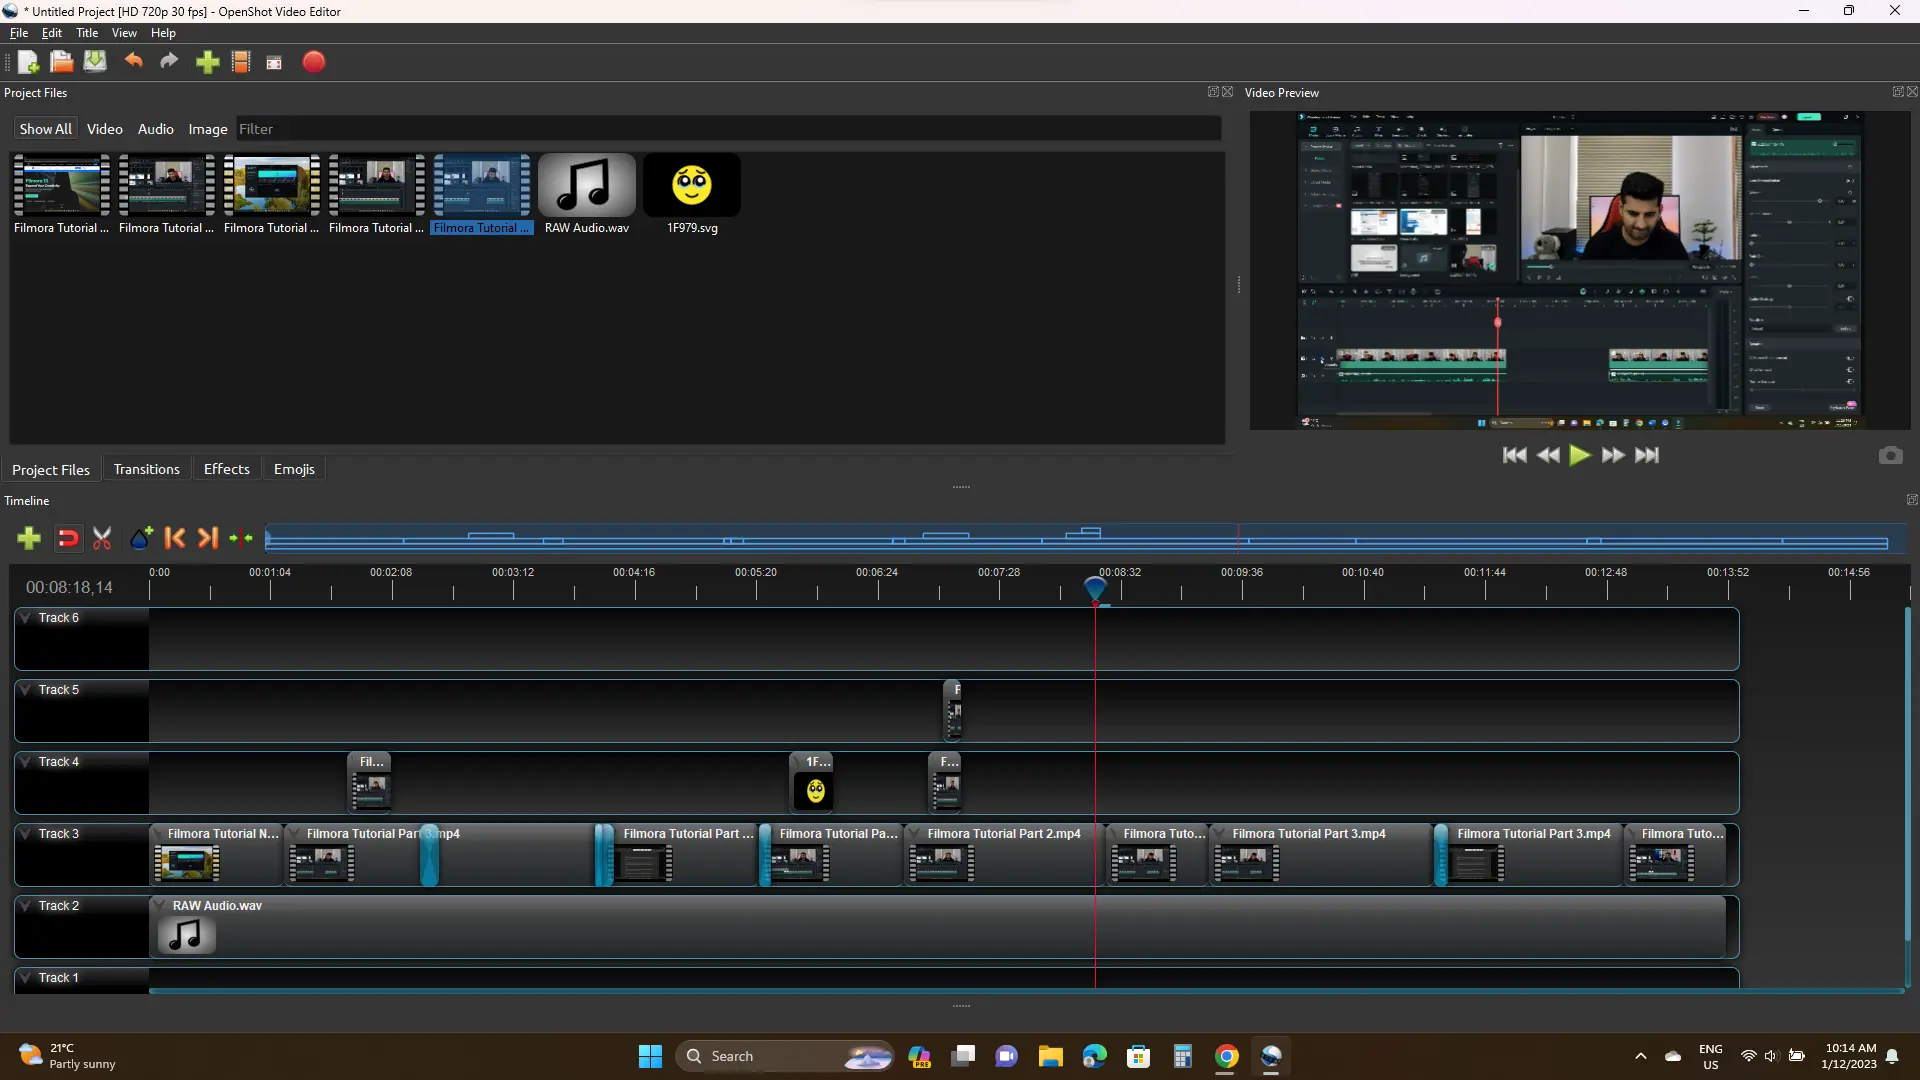
Task: Expand Track 5 dropdown arrow
Action: 26,690
